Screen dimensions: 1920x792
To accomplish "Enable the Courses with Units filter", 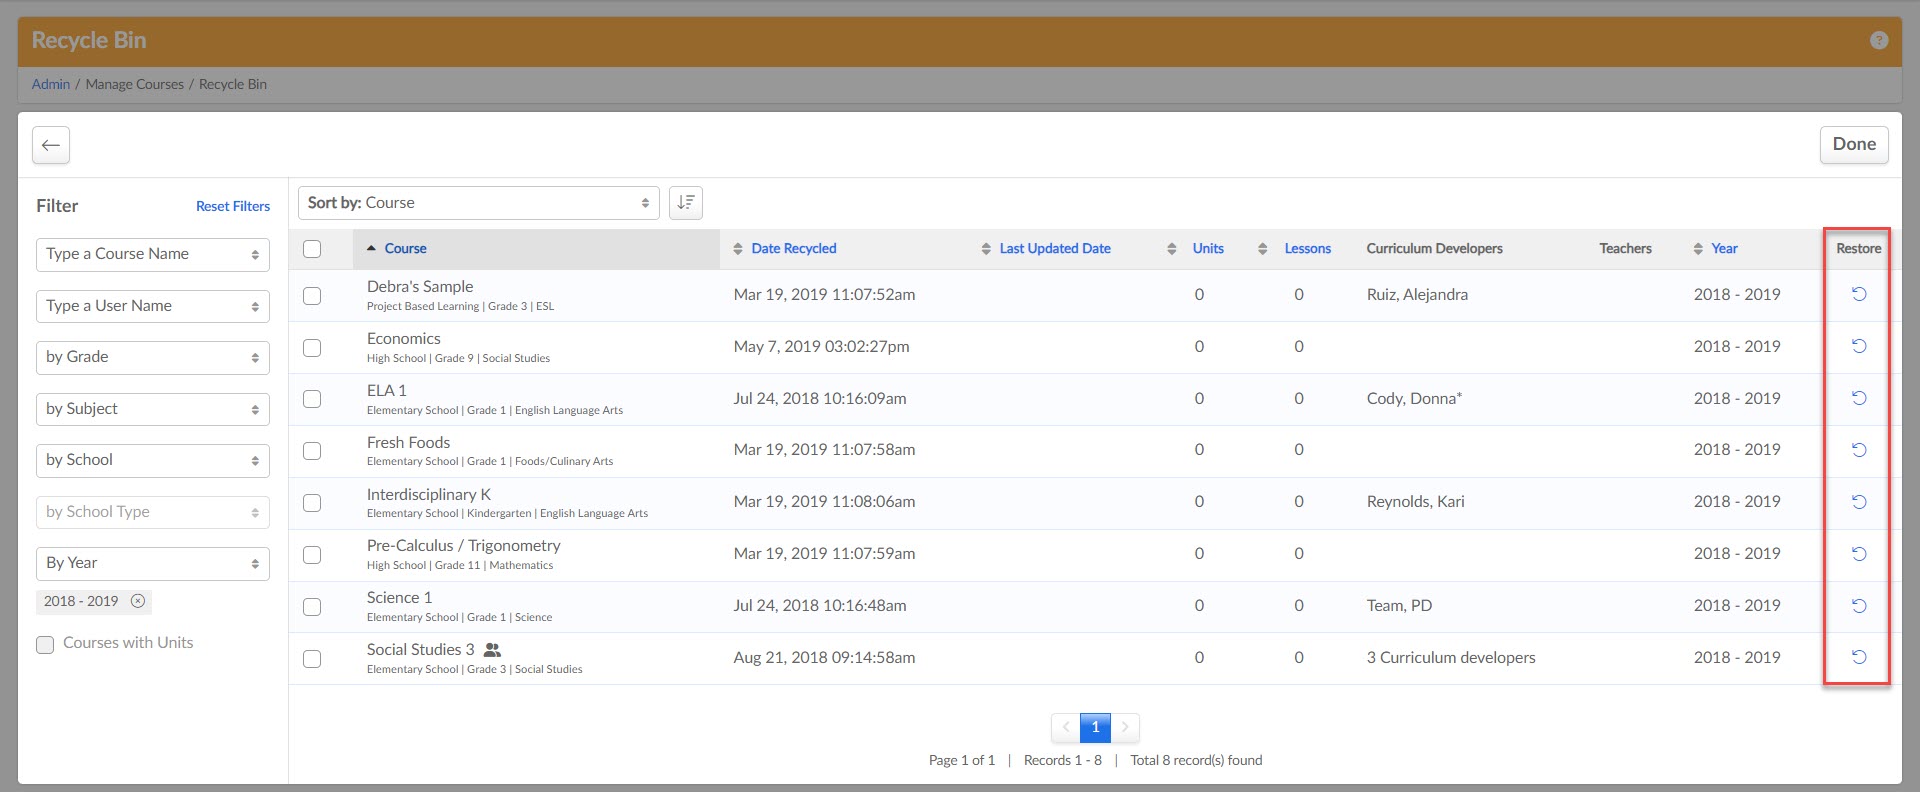I will click(45, 645).
